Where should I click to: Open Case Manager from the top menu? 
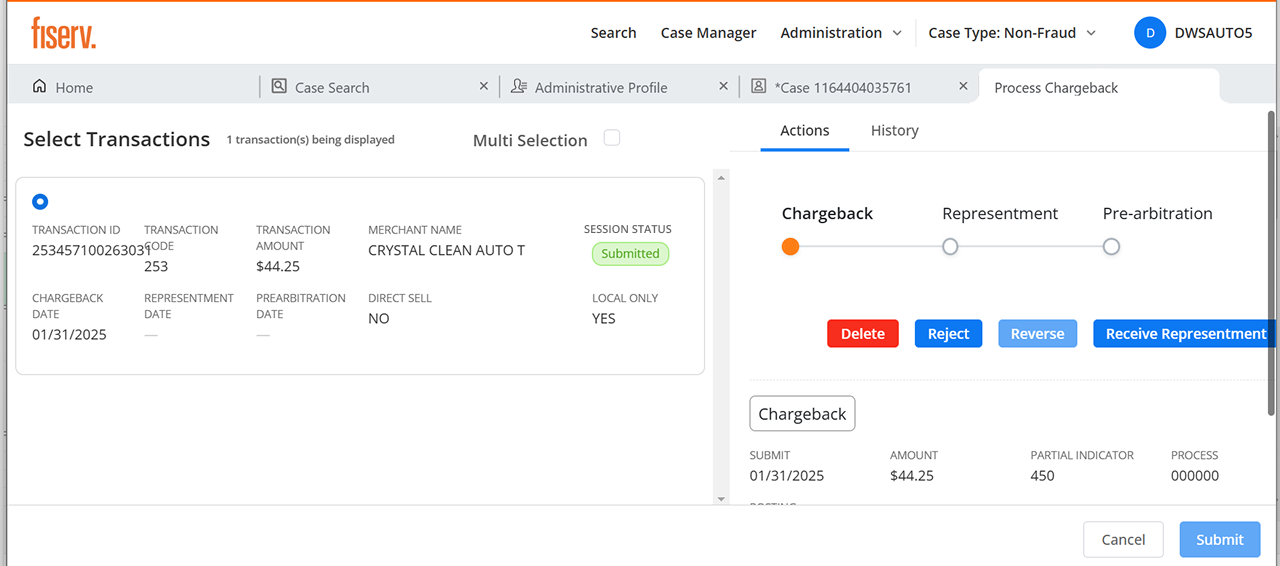708,33
